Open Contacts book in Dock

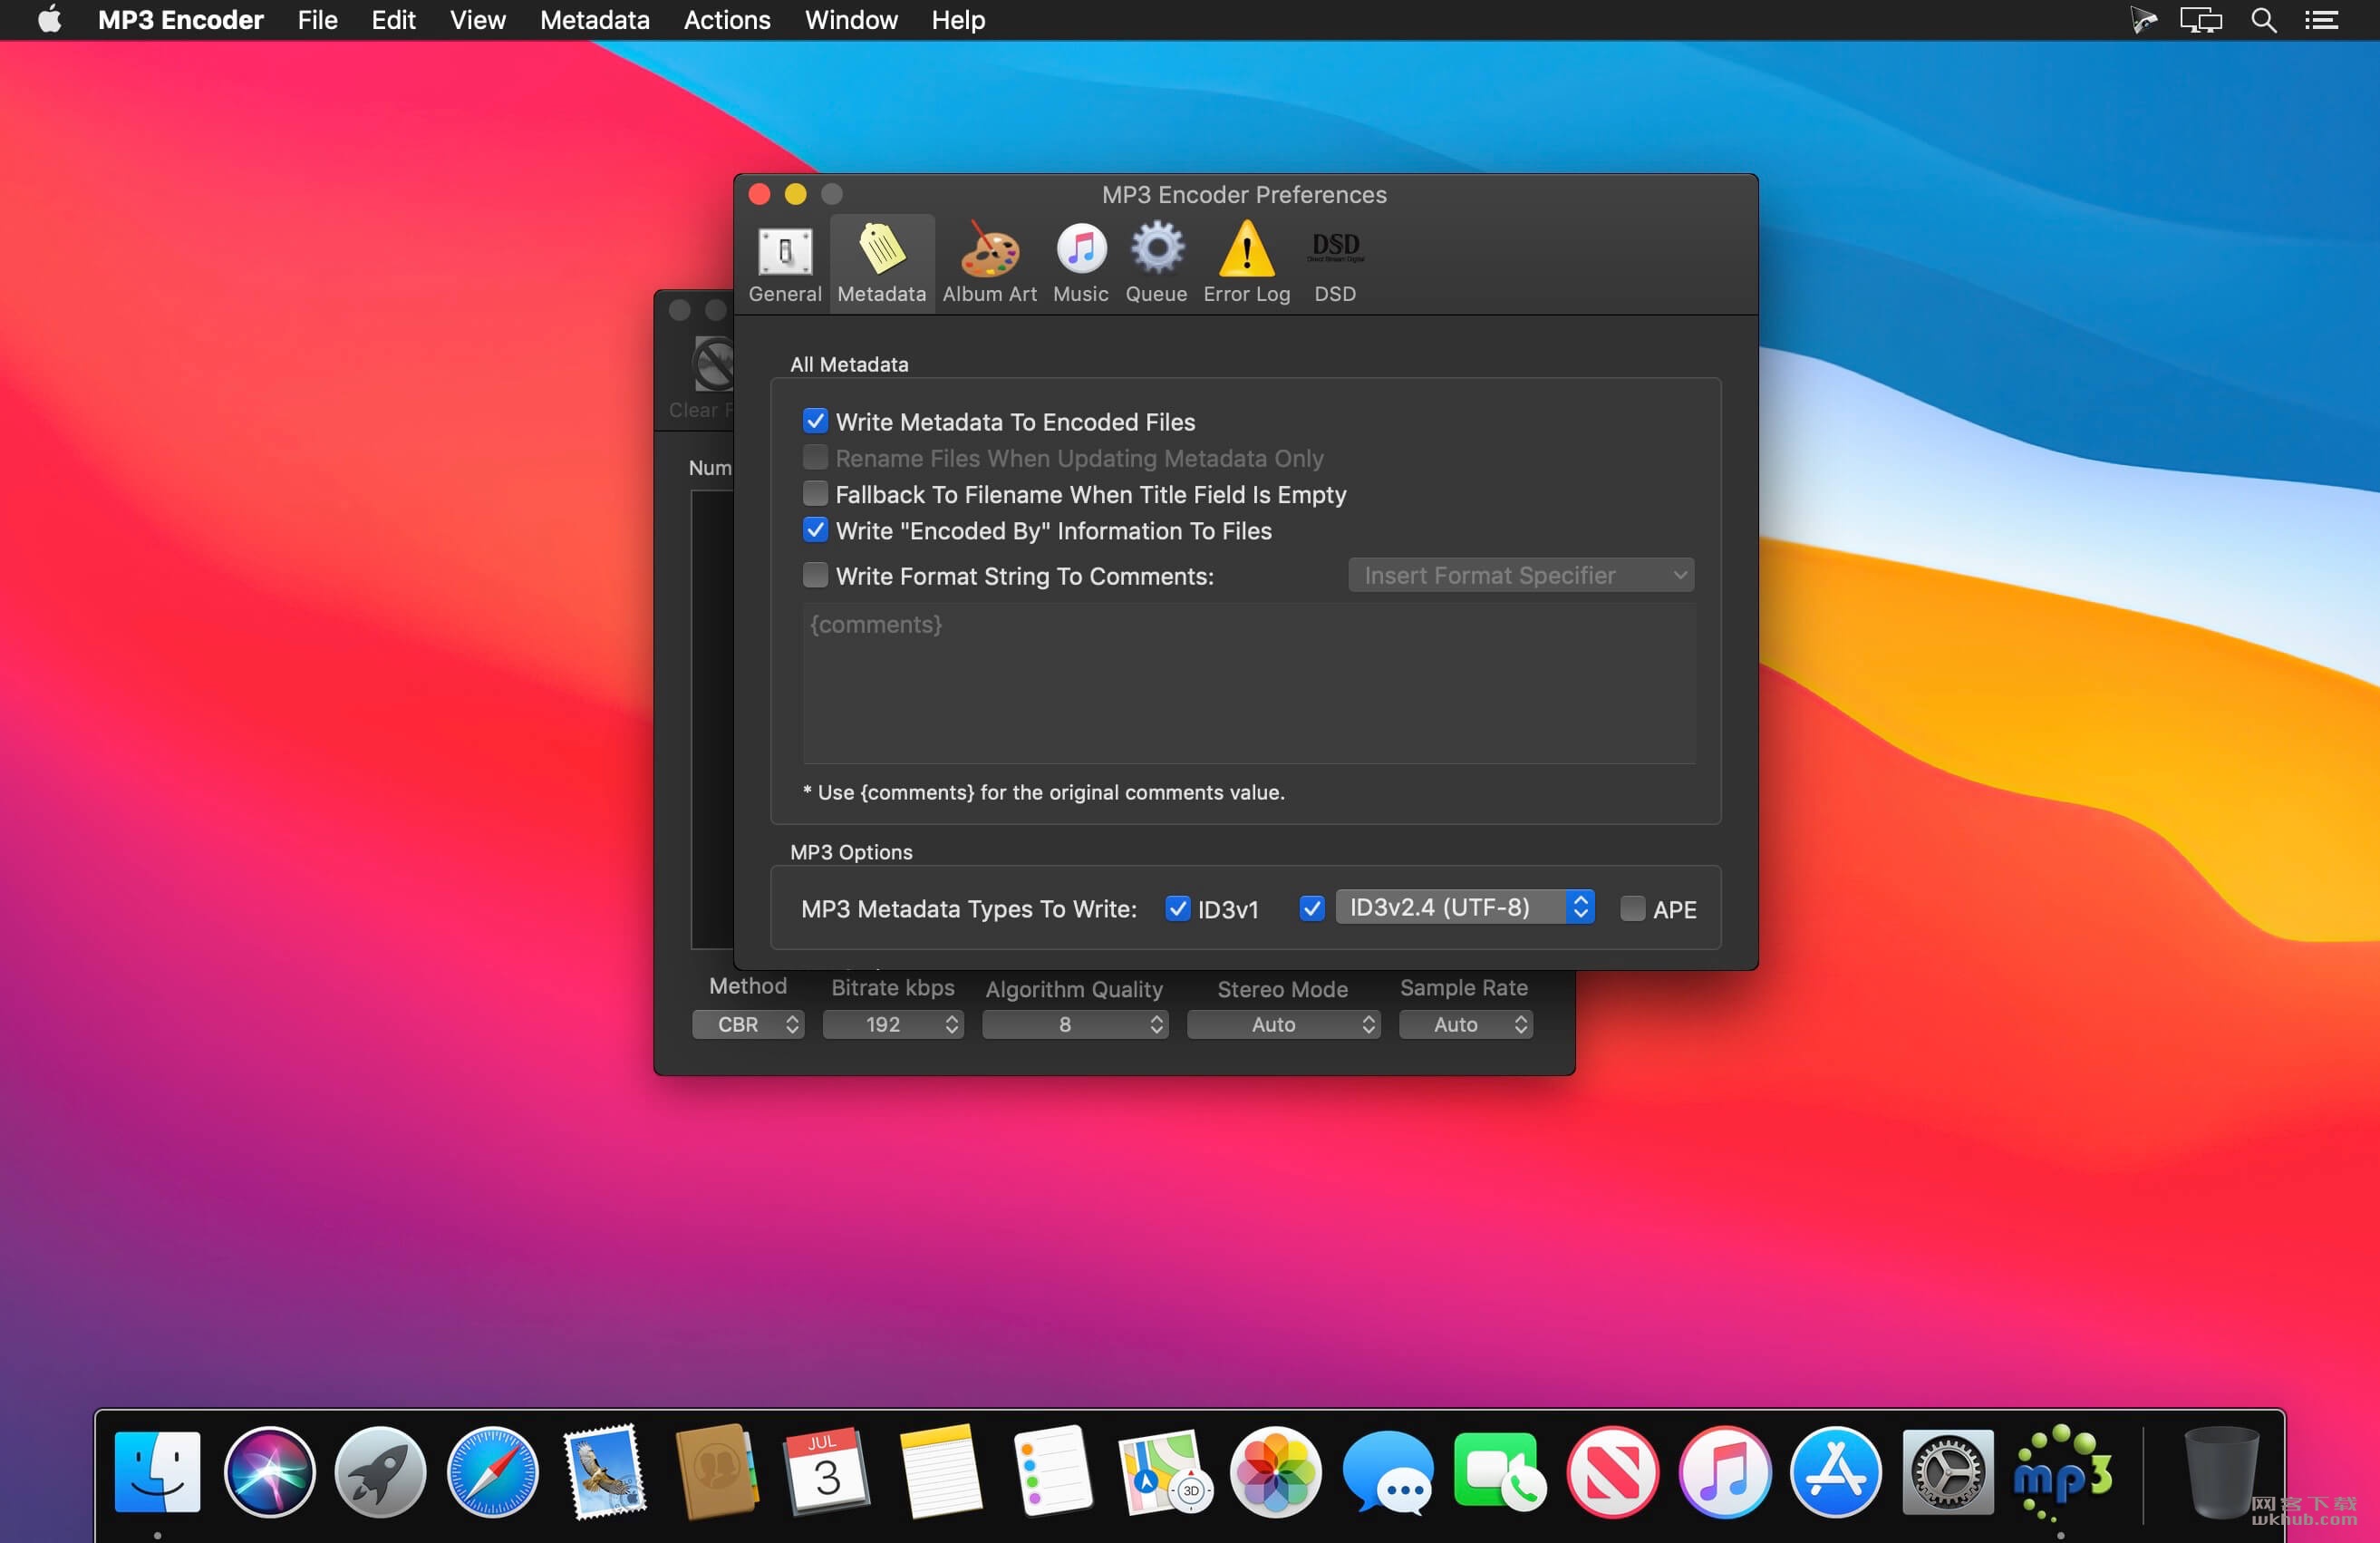[x=716, y=1471]
